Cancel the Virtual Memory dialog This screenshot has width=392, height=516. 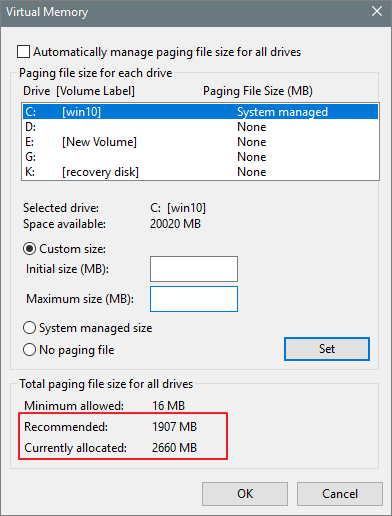(x=340, y=494)
